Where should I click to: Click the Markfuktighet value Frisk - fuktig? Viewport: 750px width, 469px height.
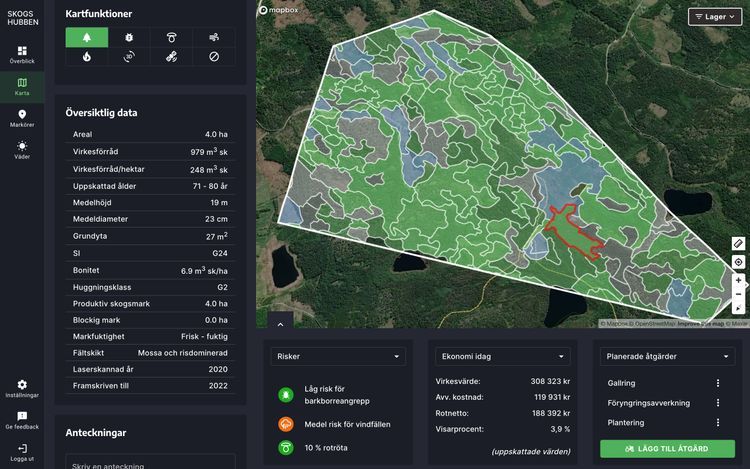204,337
